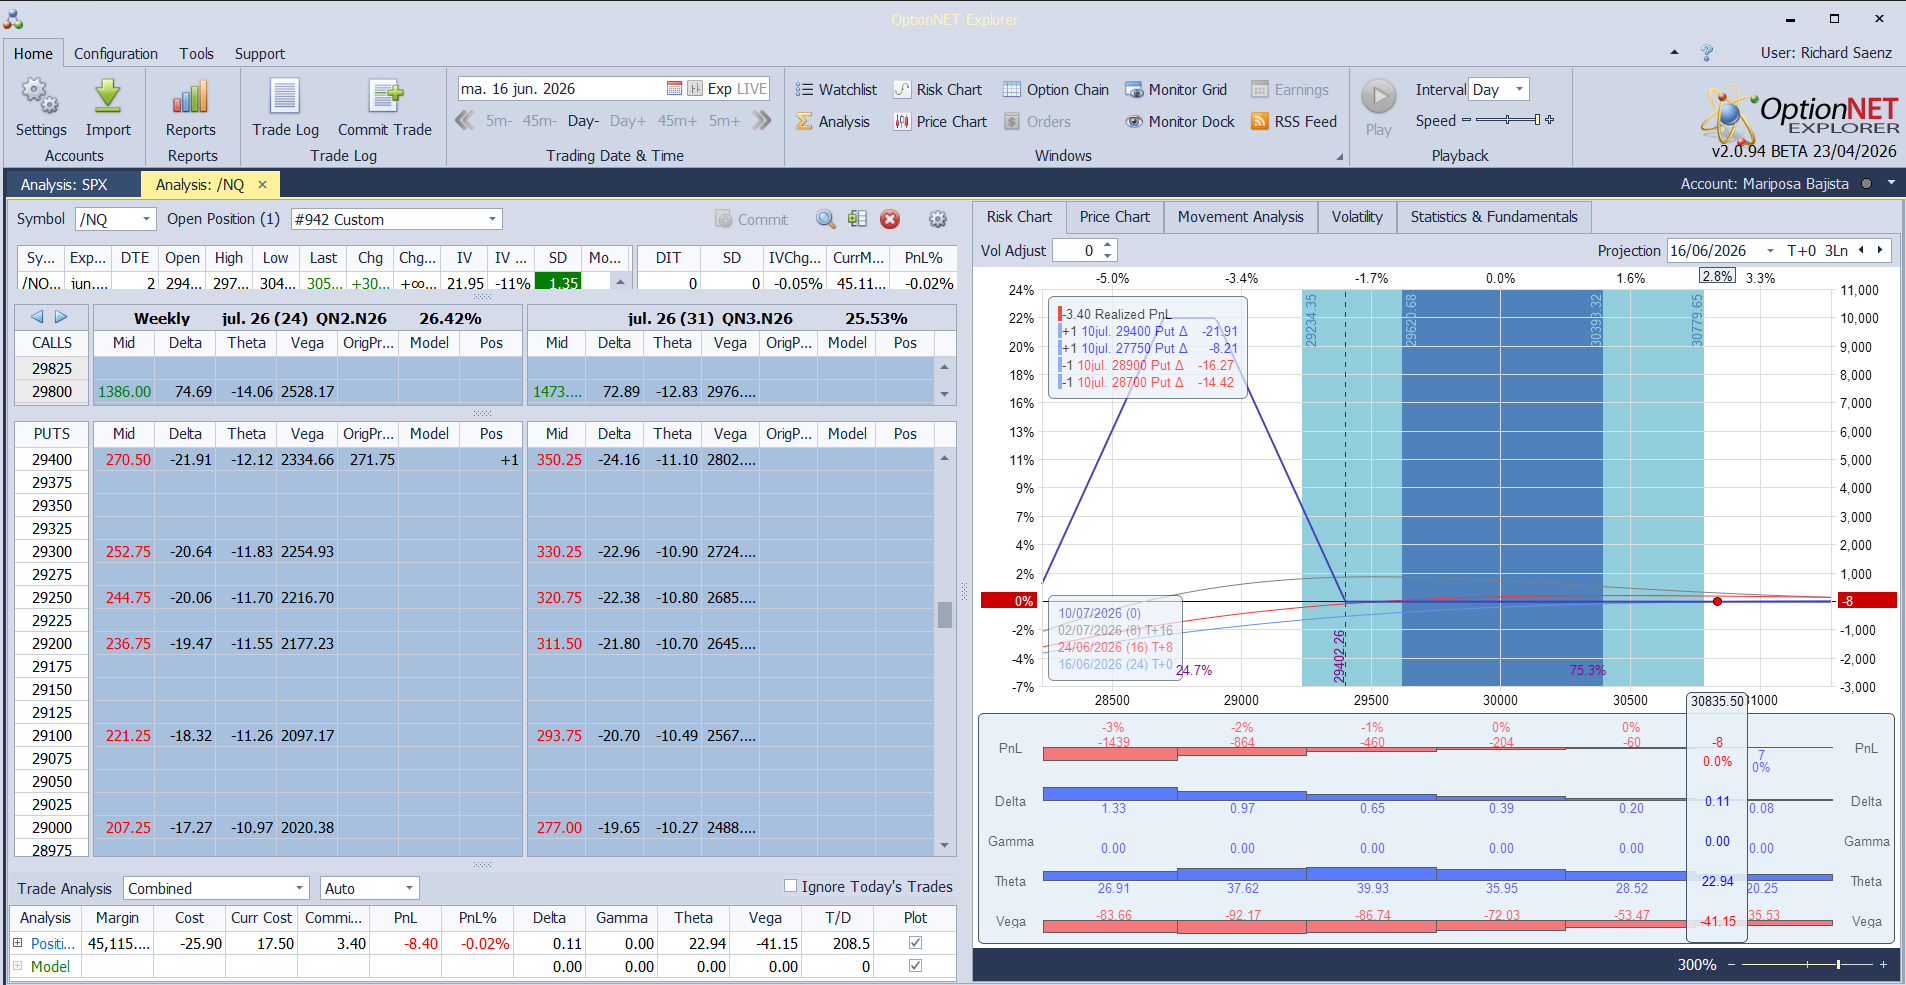Go to previous expiration with the left blue arrow

(37, 317)
